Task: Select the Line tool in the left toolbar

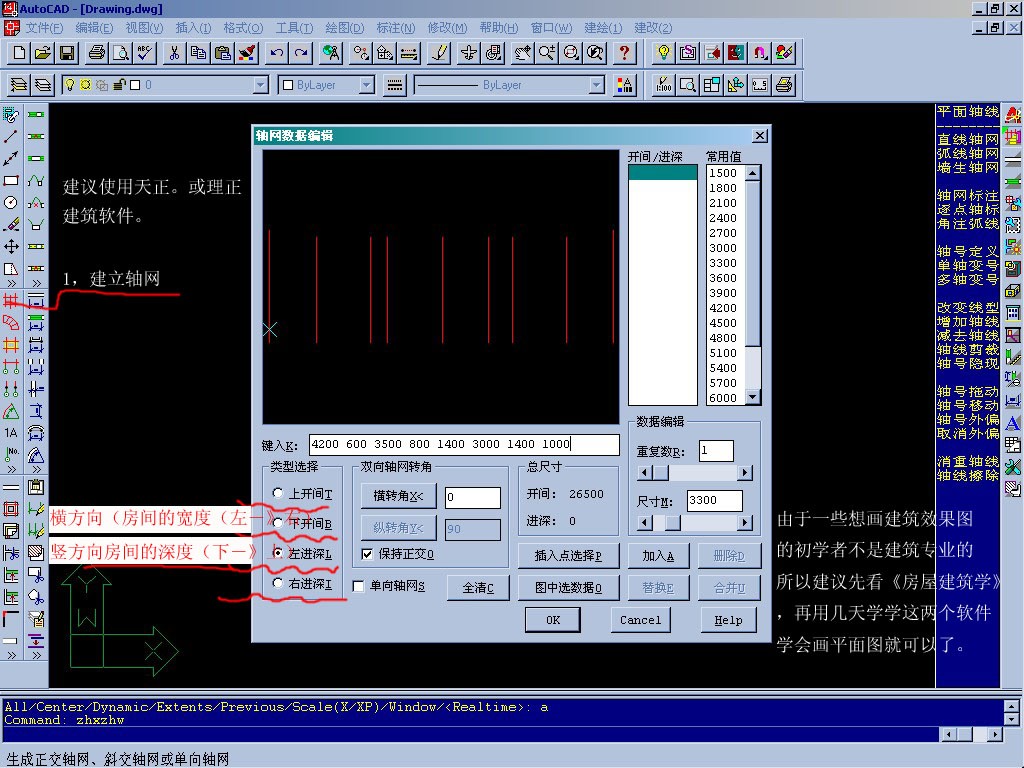Action: click(11, 136)
